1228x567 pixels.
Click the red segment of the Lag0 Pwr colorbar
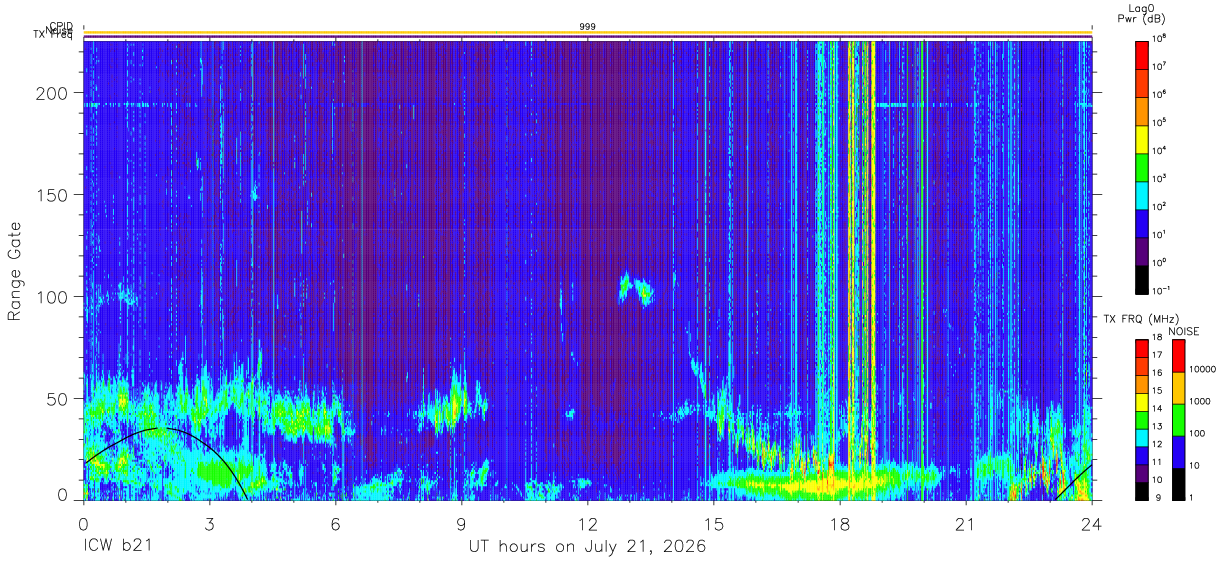(x=1143, y=53)
